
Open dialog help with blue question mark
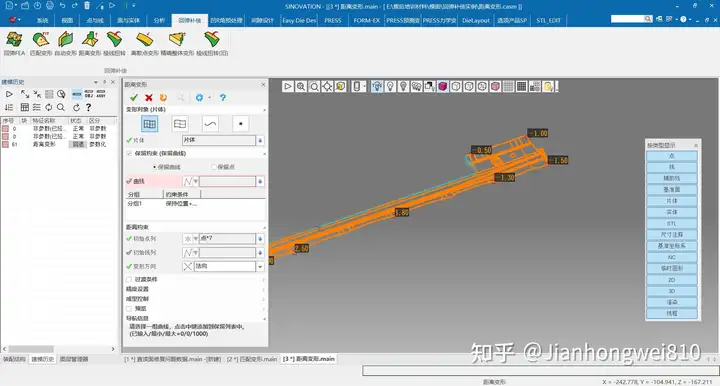[223, 97]
